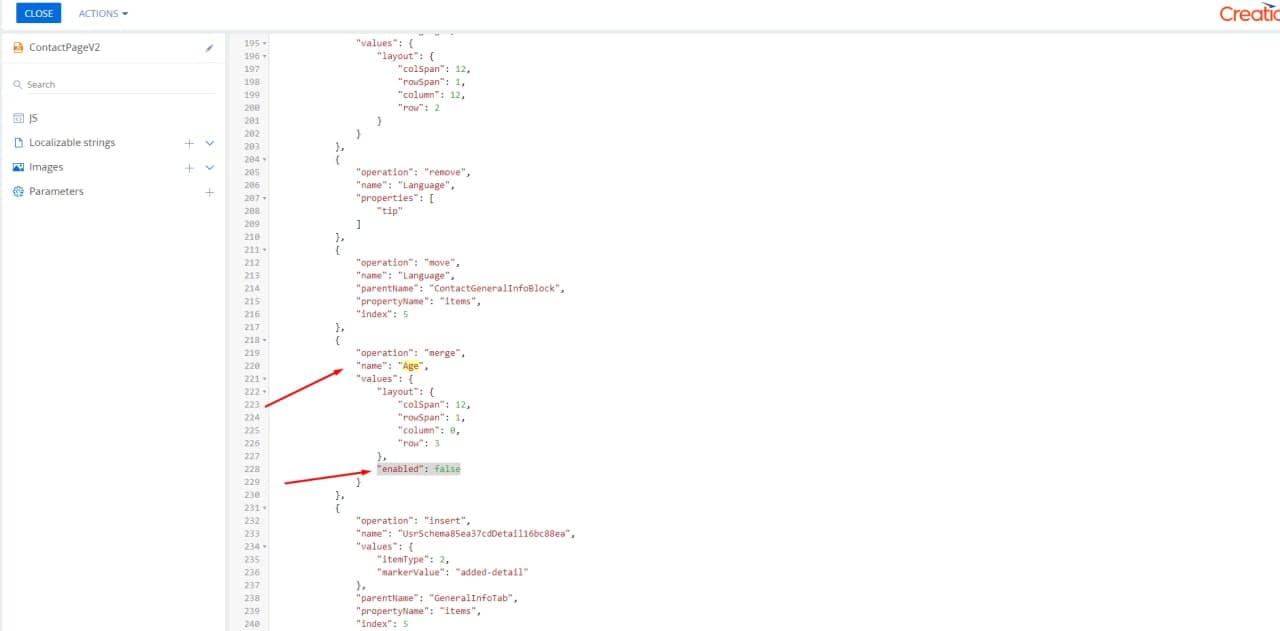Click the Parameters gear icon

pyautogui.click(x=18, y=191)
